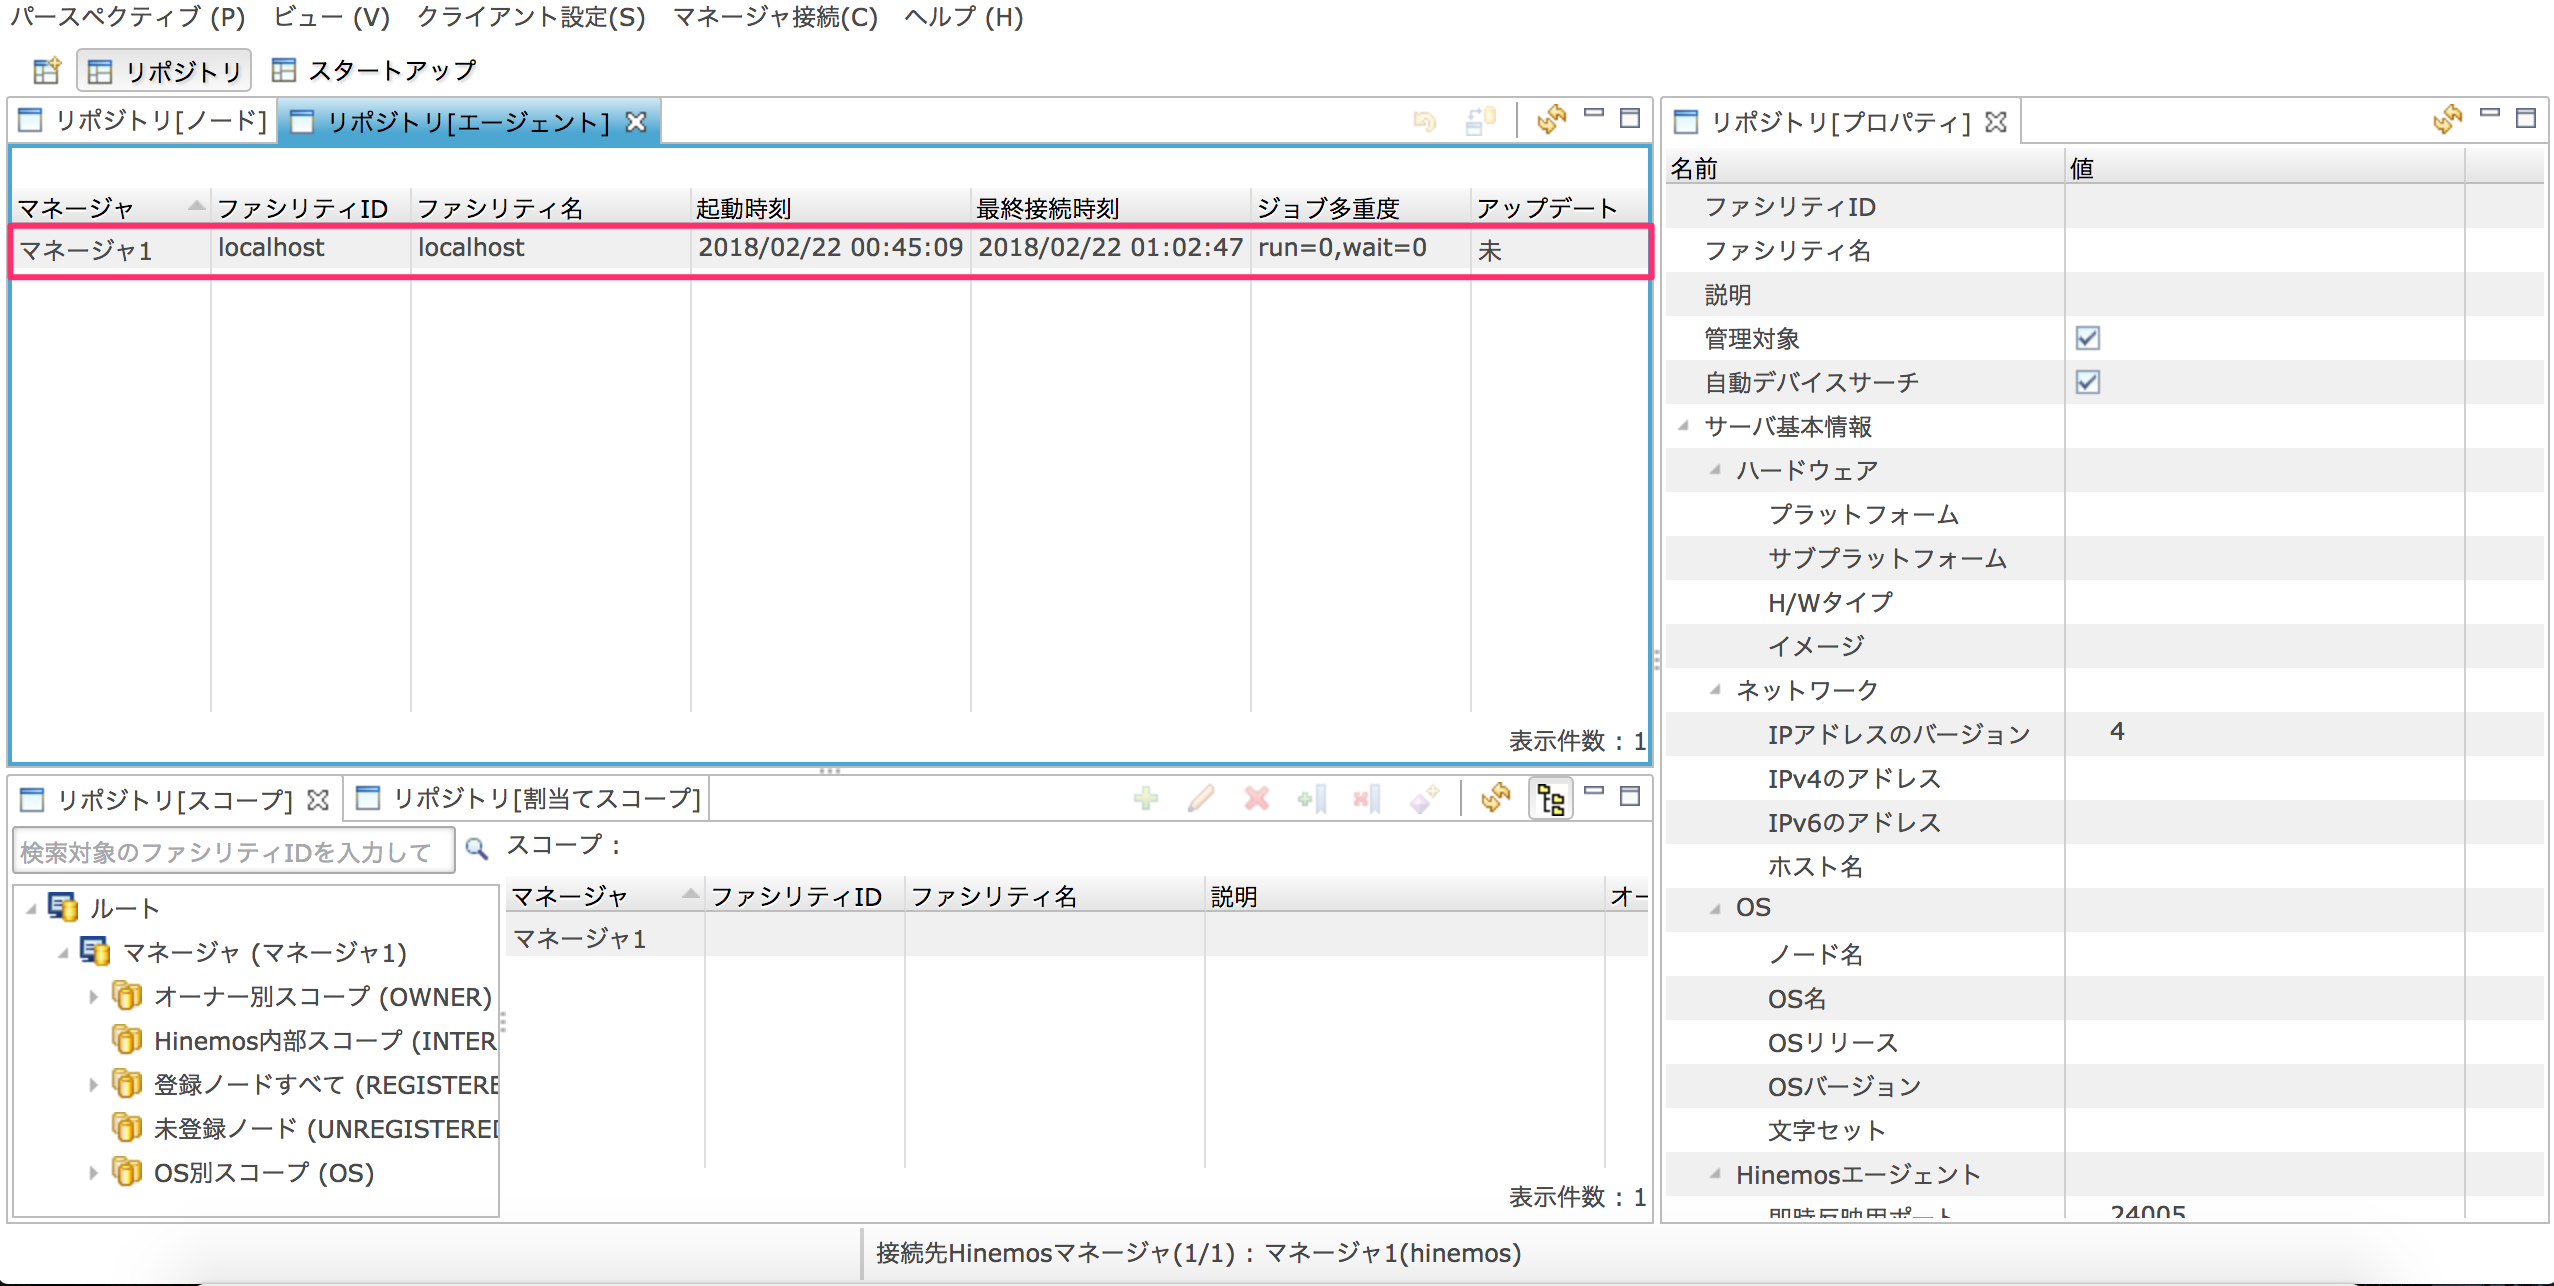Image resolution: width=2554 pixels, height=1286 pixels.
Task: Expand the OS別スコープ (OS) tree node
Action: (93, 1172)
